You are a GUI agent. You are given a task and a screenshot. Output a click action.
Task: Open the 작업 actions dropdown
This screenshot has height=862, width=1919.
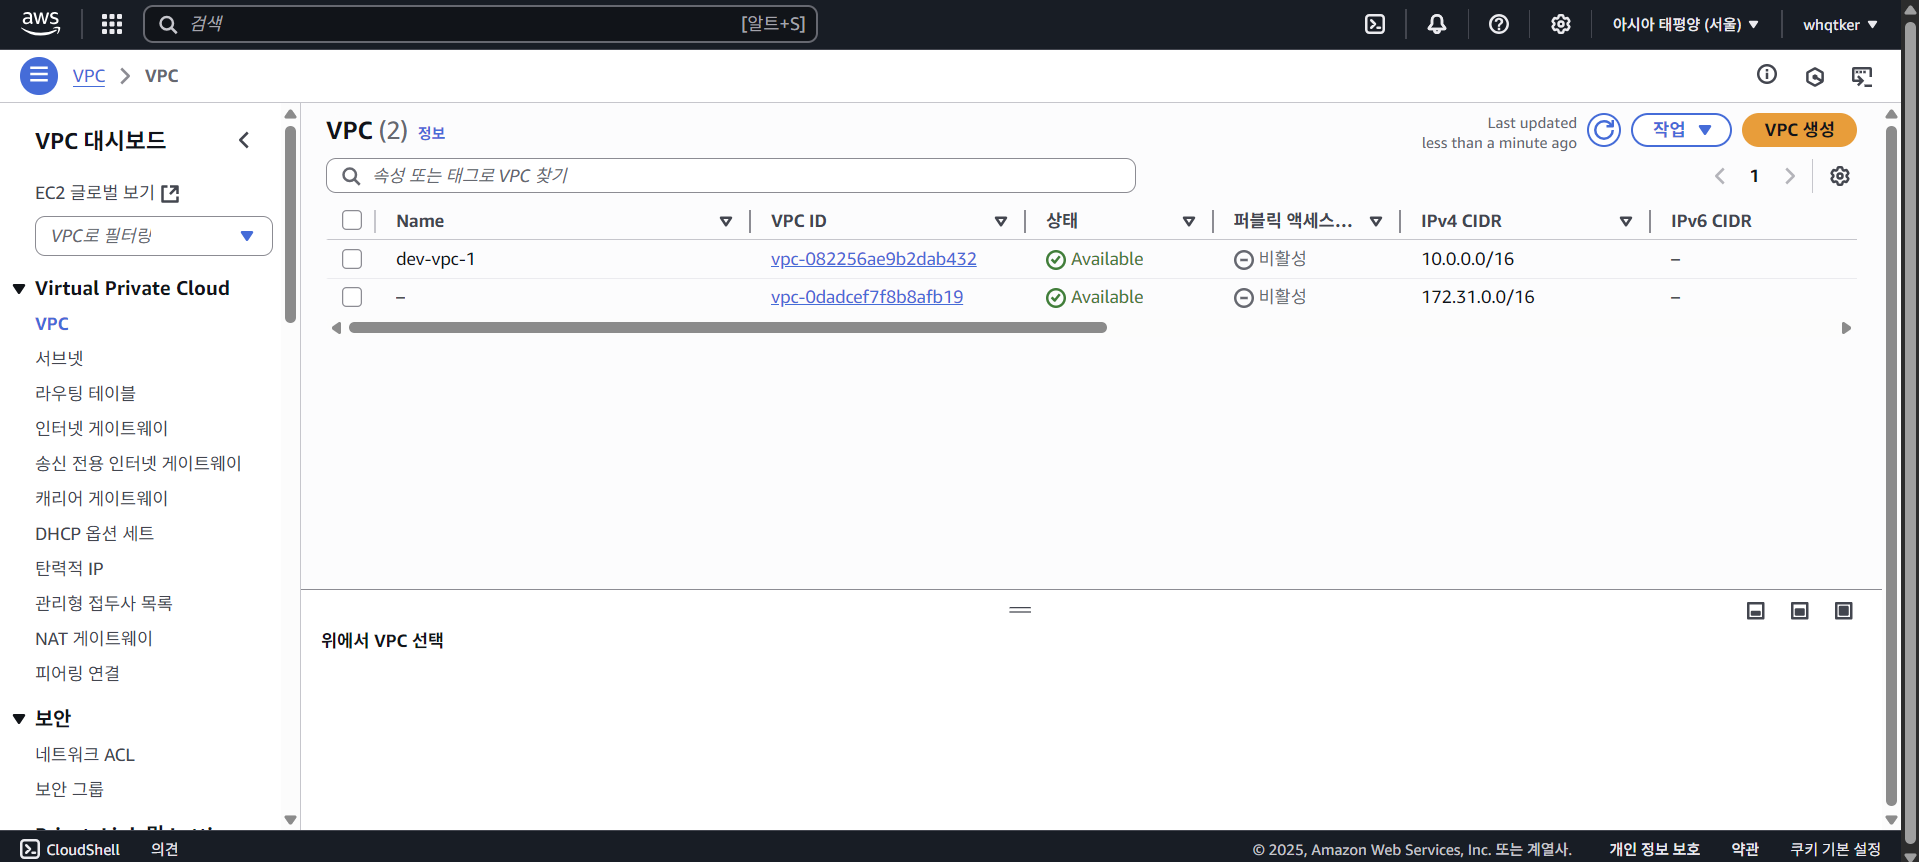[x=1681, y=130]
